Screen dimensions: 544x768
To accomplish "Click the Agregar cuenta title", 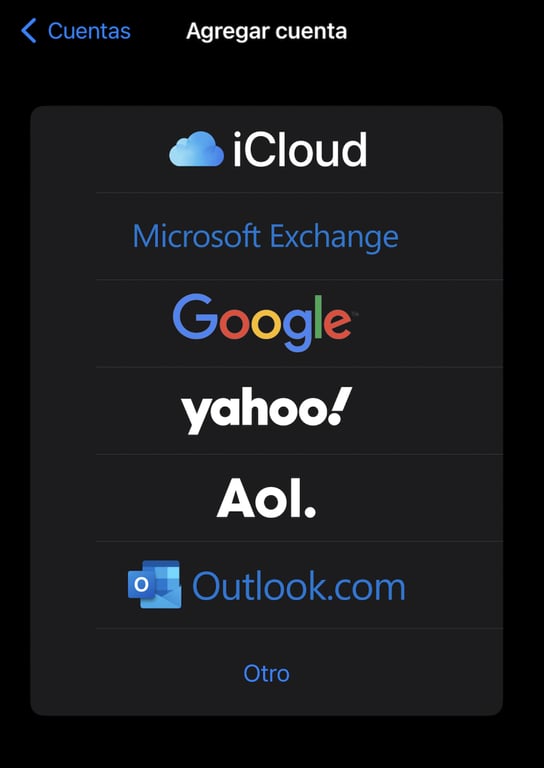I will tap(267, 31).
